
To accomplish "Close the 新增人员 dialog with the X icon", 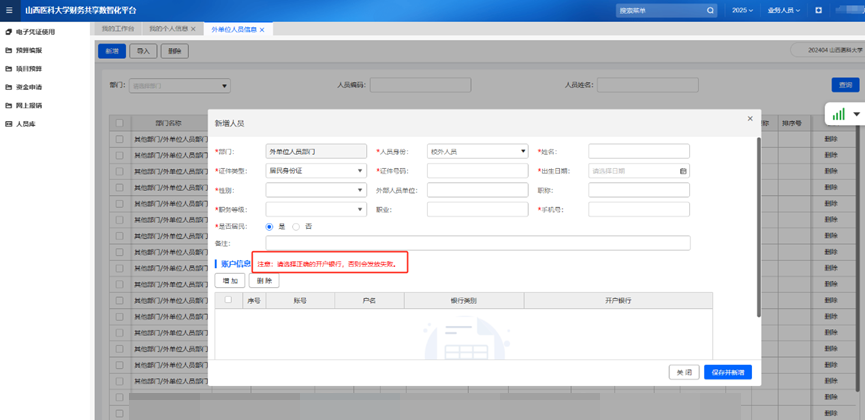I will tap(750, 119).
